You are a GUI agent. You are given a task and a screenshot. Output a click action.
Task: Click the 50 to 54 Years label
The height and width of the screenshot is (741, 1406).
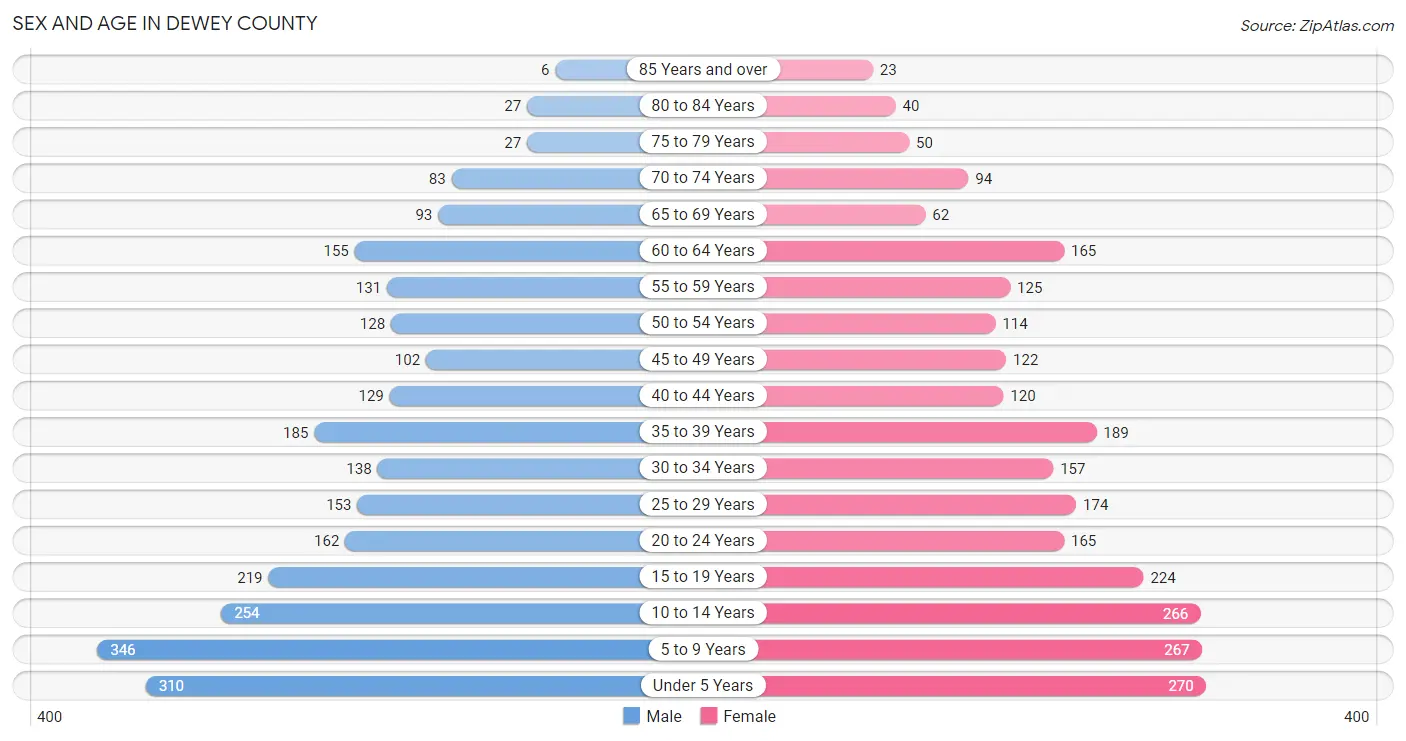tap(703, 322)
